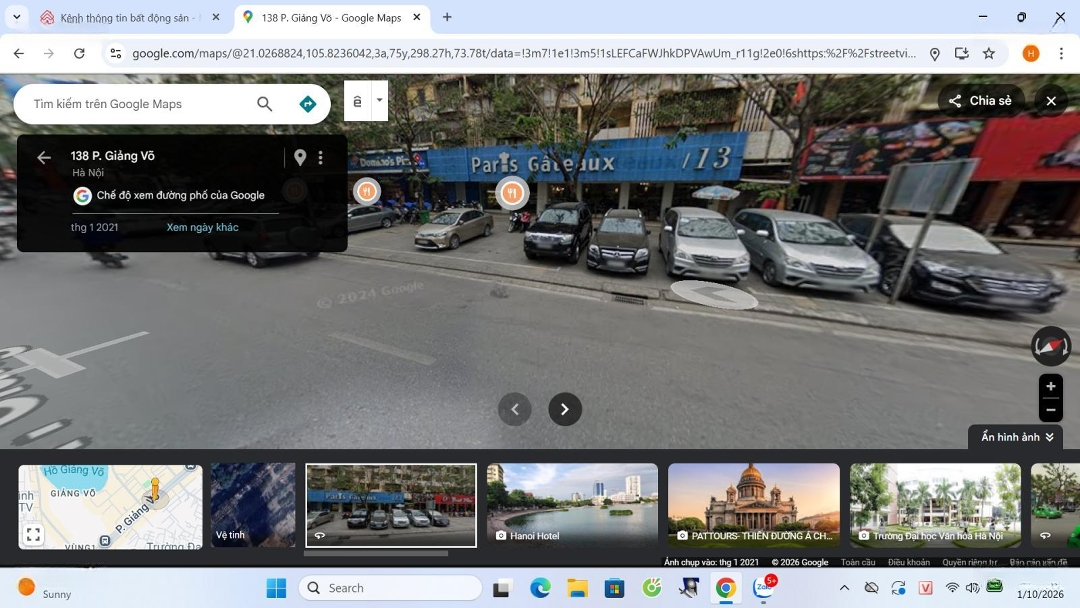Zoom in with the plus button
Image resolution: width=1080 pixels, height=608 pixels.
tap(1050, 386)
